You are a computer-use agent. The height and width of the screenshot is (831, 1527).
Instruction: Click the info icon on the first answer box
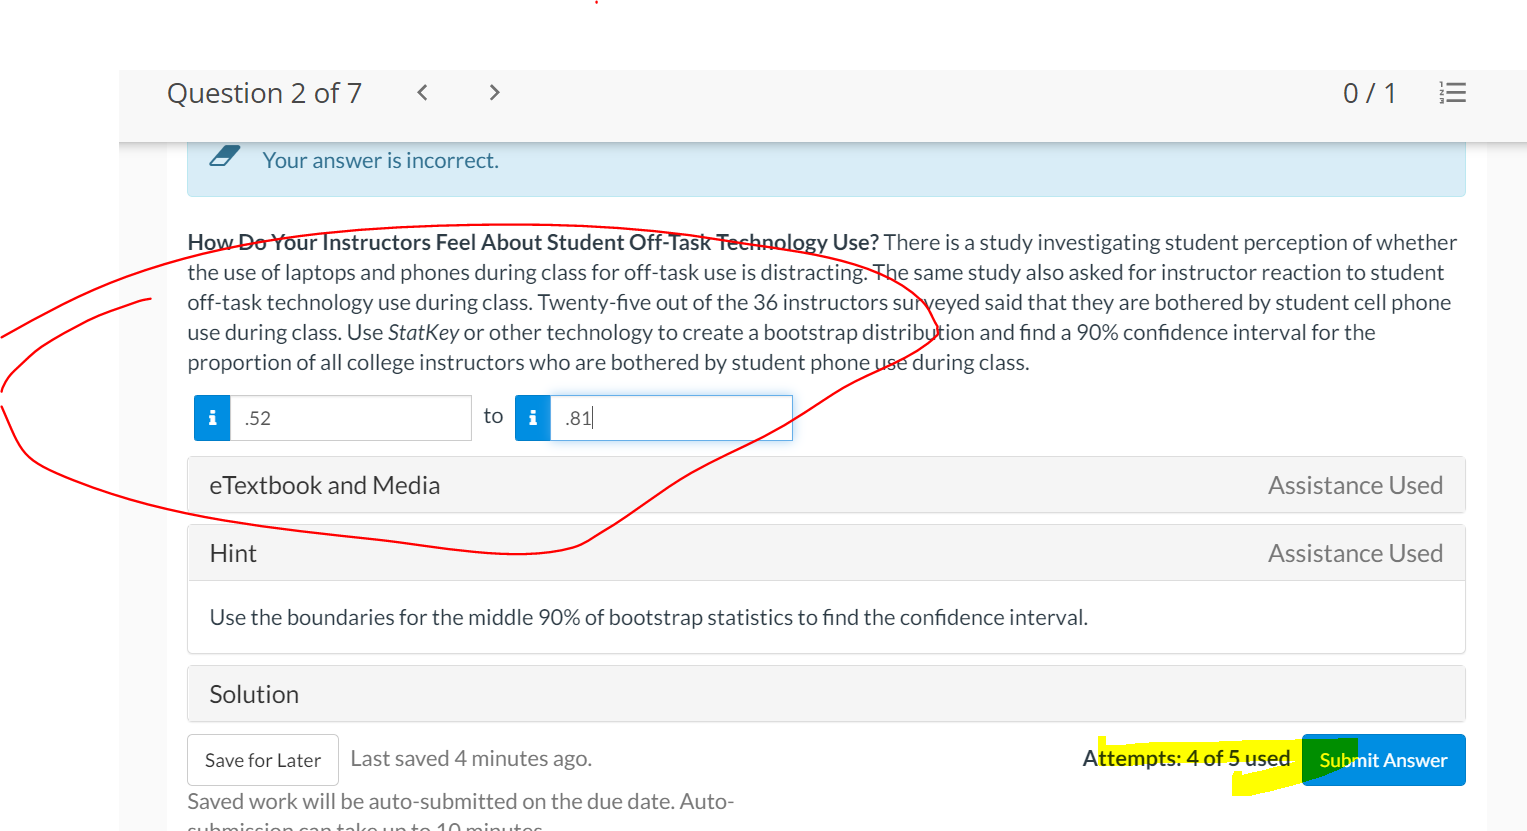pos(211,417)
